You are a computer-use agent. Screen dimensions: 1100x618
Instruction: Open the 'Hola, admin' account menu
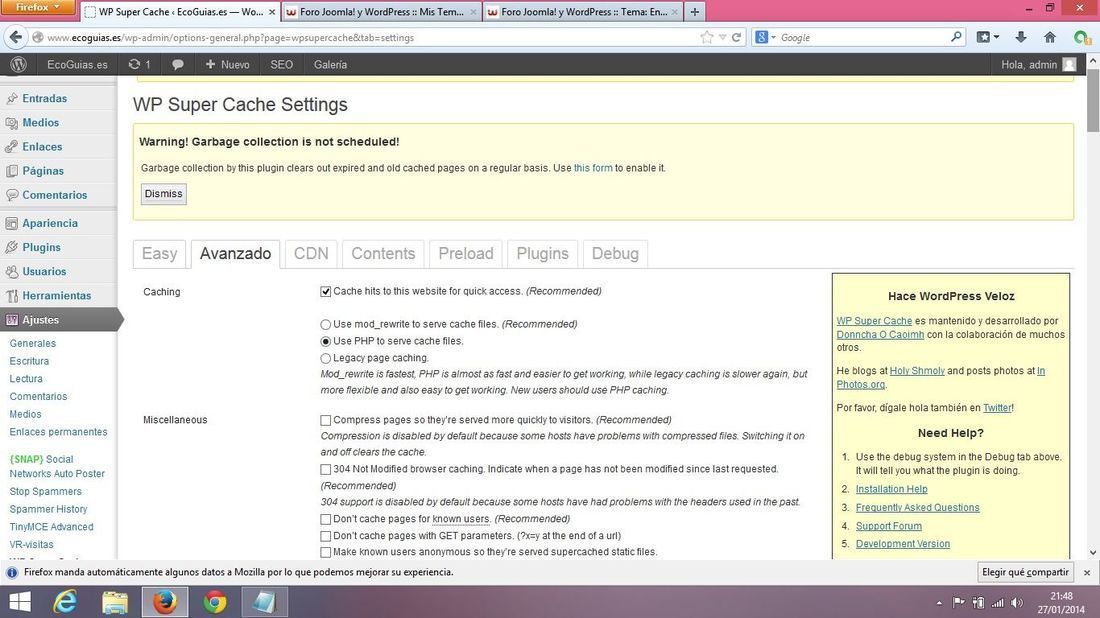click(1038, 65)
